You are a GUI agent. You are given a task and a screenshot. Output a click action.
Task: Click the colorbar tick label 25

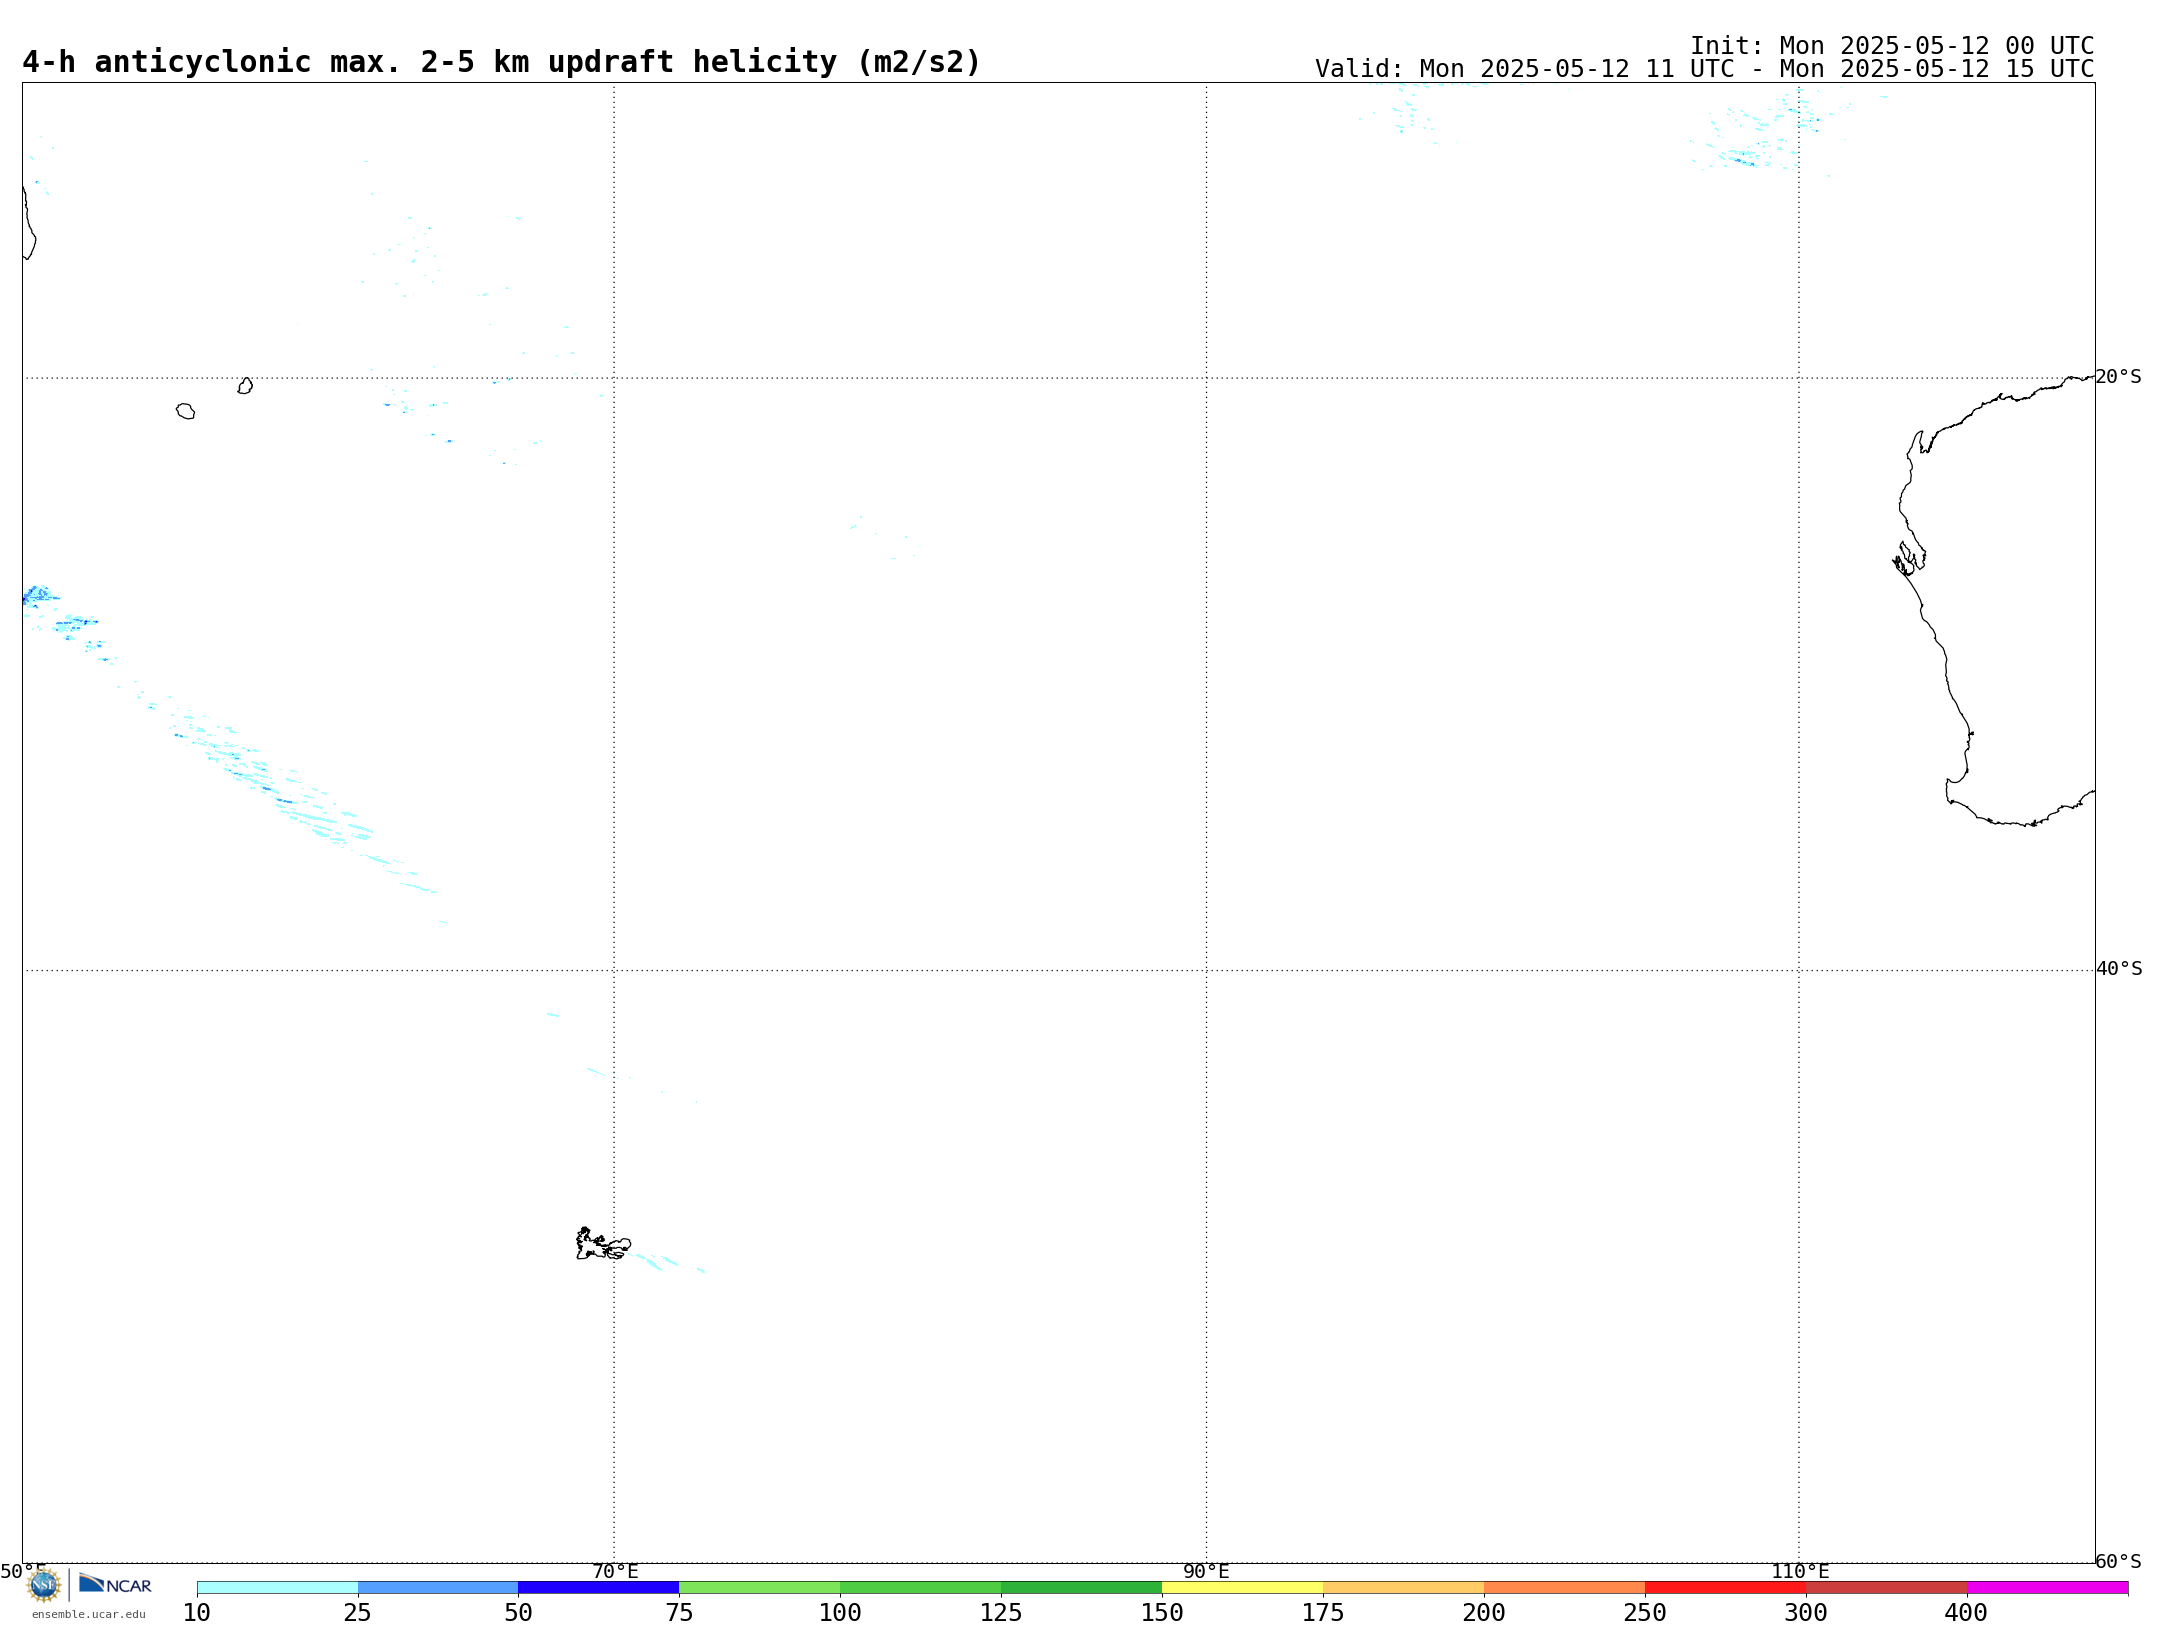pos(358,1613)
